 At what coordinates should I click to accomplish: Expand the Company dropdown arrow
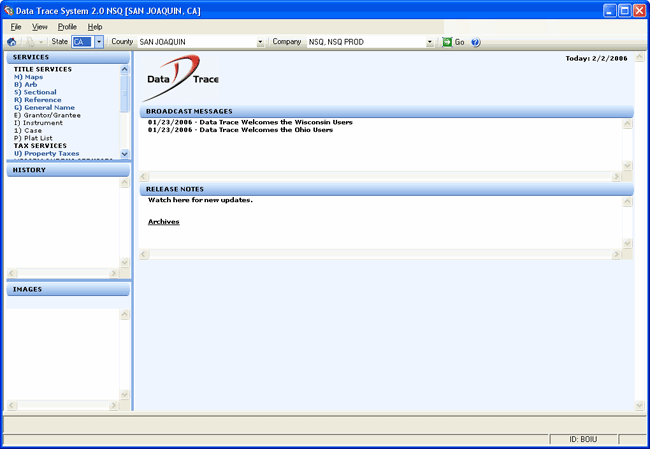click(x=429, y=42)
